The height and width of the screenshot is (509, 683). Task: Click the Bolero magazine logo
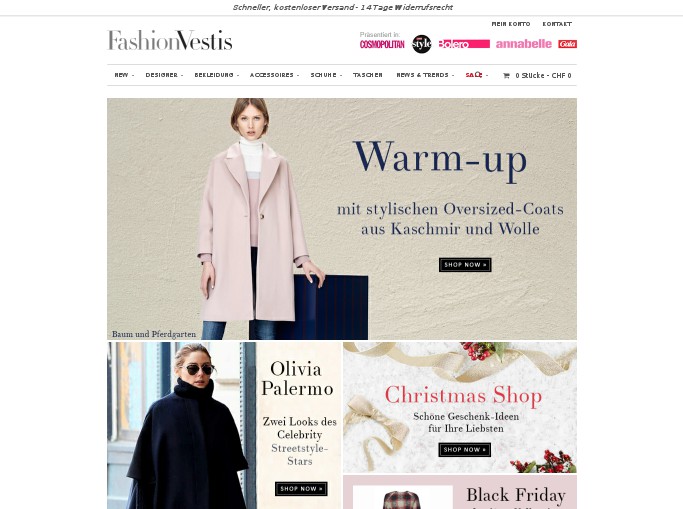coord(464,44)
